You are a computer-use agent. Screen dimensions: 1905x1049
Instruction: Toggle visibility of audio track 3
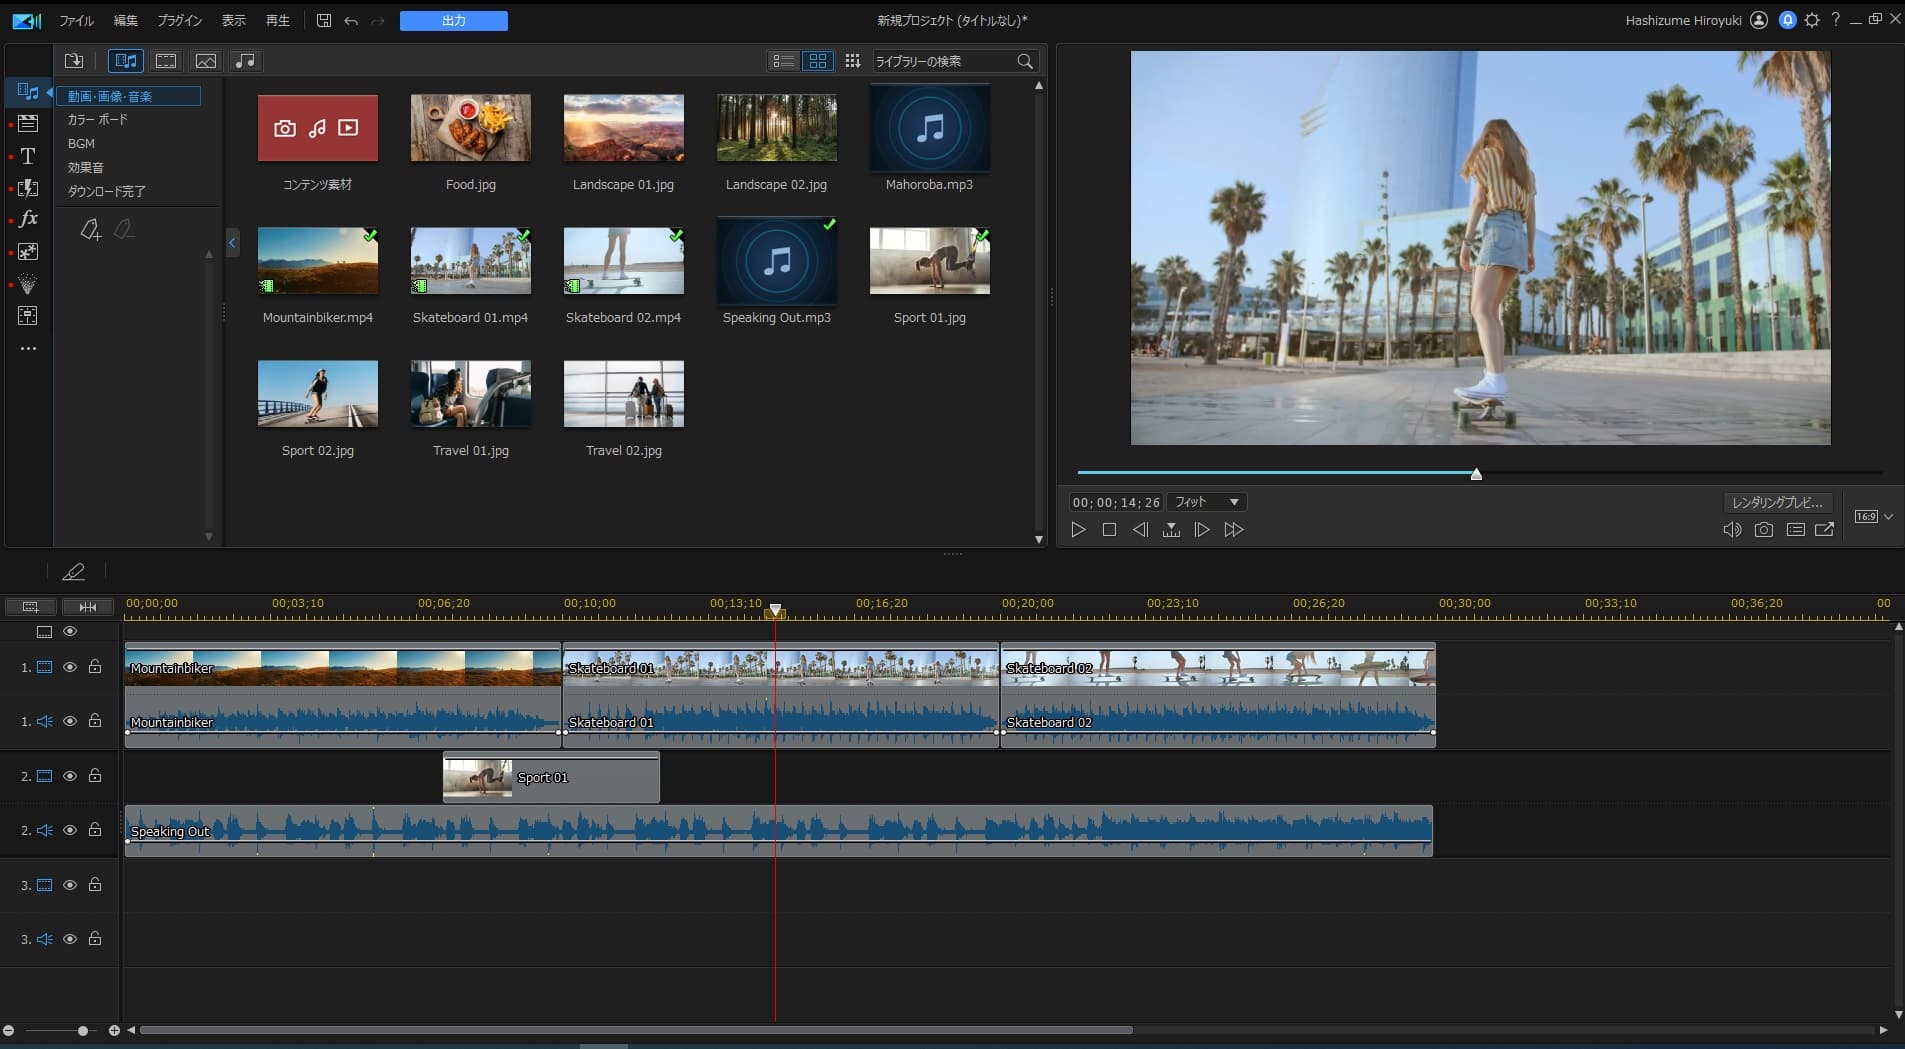70,939
